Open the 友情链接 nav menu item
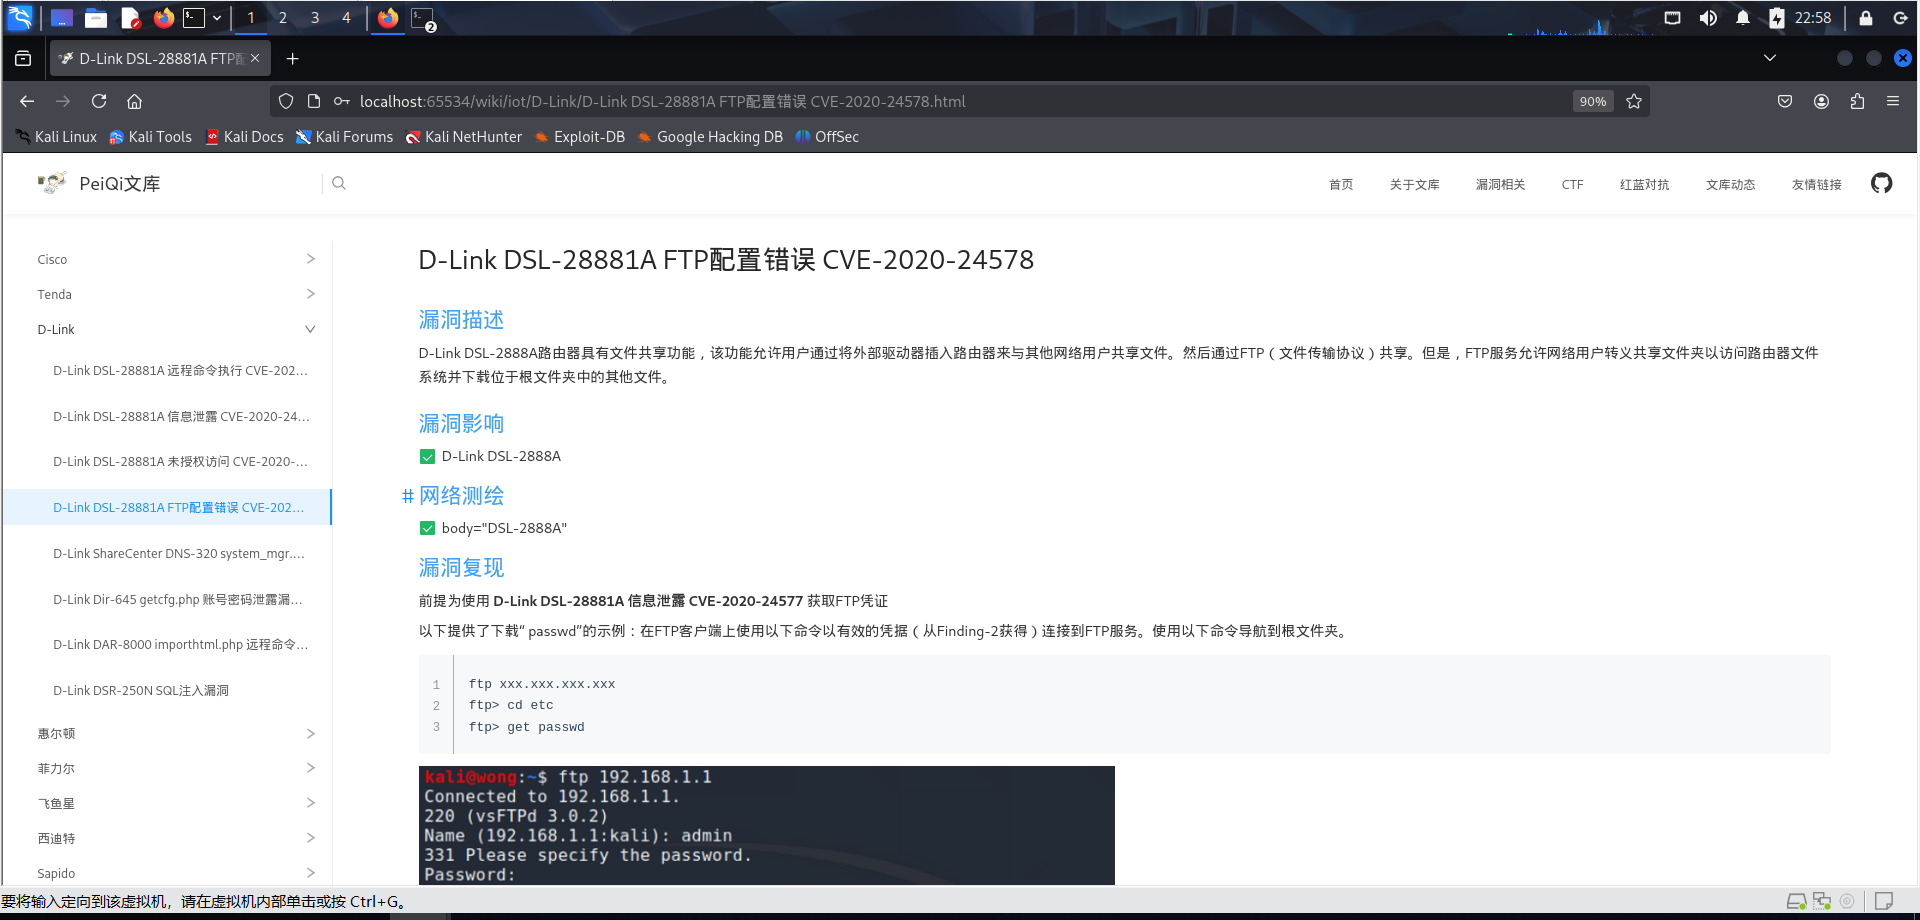Viewport: 1920px width, 920px height. (1816, 184)
